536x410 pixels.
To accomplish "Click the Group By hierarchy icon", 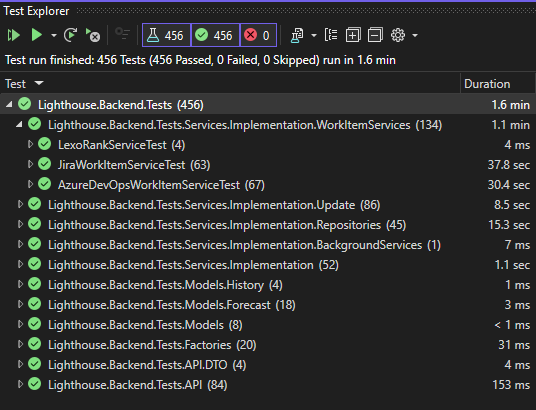I will click(x=331, y=35).
